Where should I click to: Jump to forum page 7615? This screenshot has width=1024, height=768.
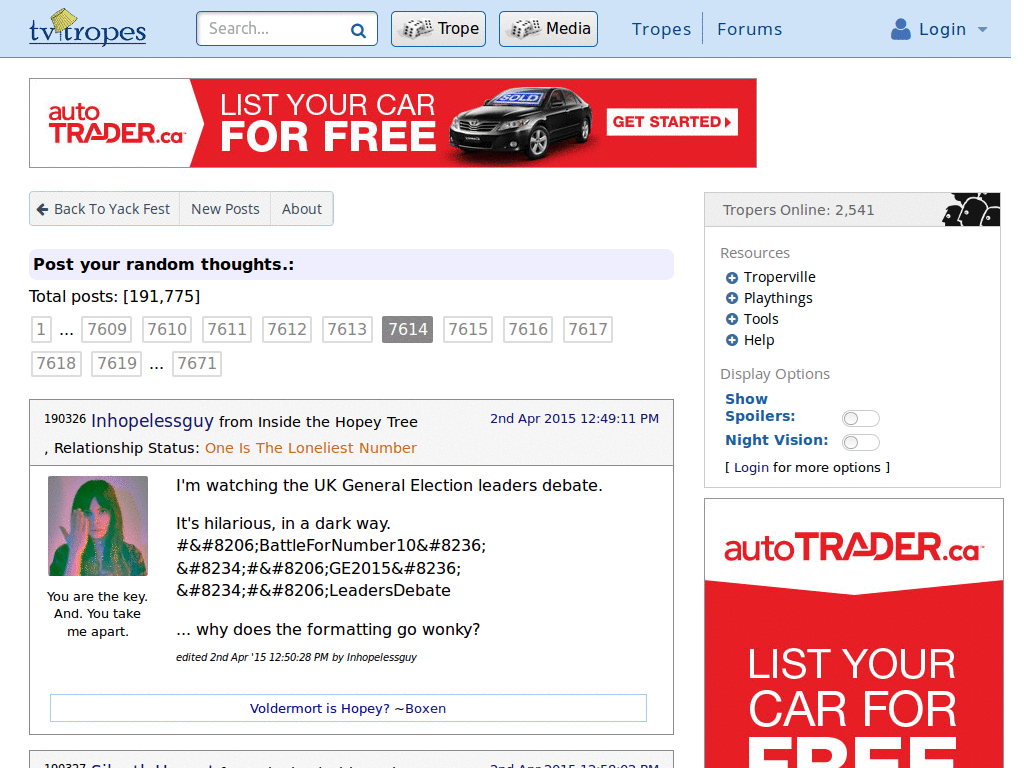point(467,329)
